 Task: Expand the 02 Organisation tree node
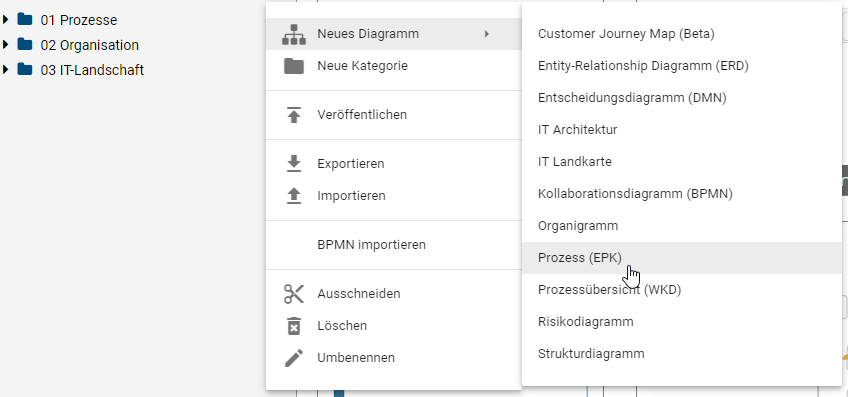[x=5, y=44]
